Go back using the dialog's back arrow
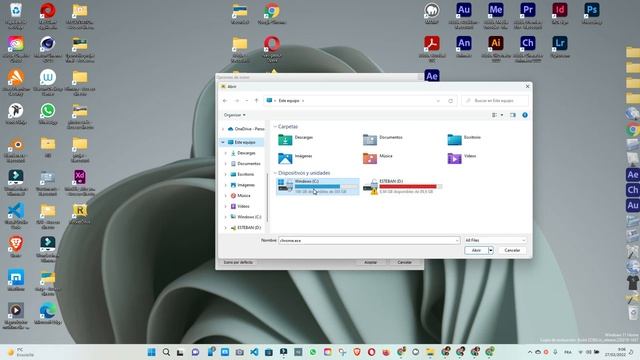 [x=225, y=100]
